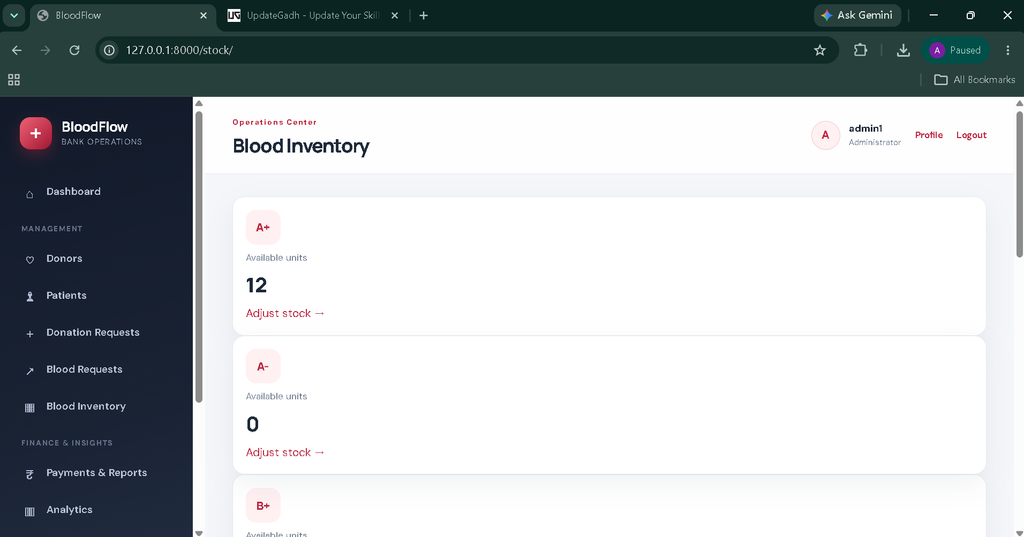Image resolution: width=1024 pixels, height=537 pixels.
Task: Click the Dashboard home icon in sidebar
Action: (29, 194)
